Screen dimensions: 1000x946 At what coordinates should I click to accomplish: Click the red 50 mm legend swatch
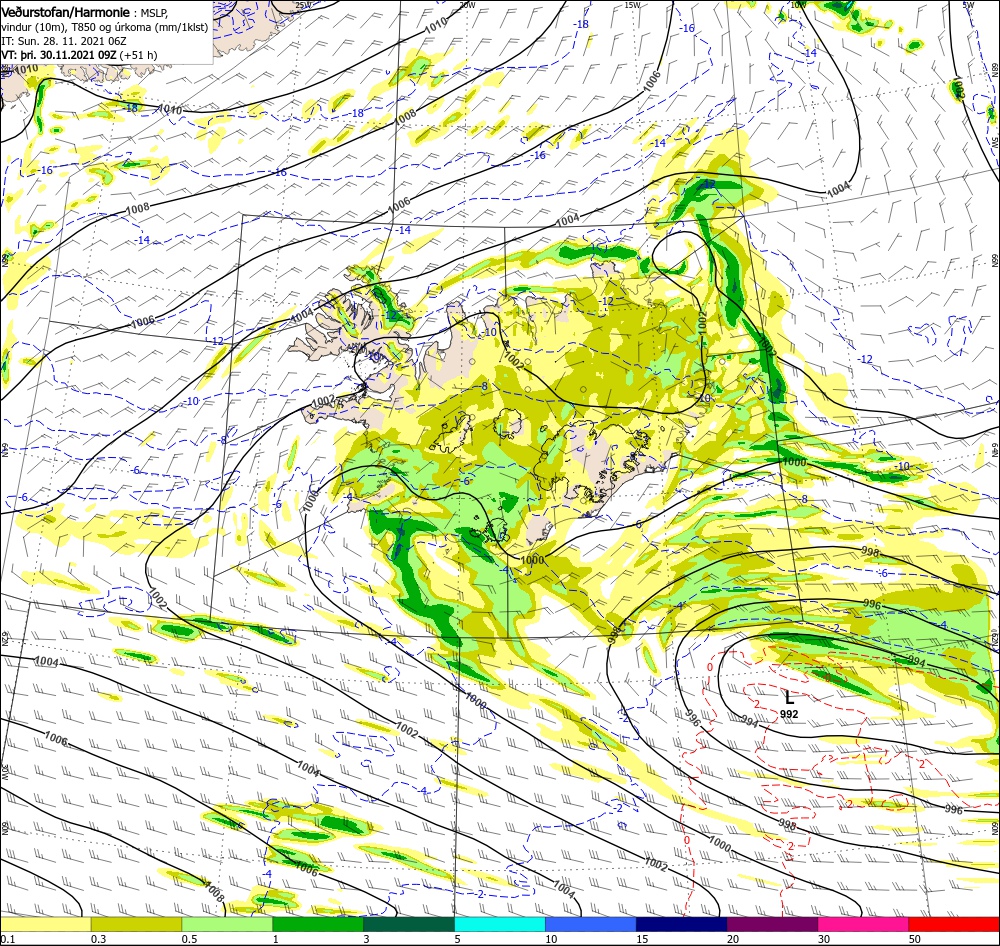click(954, 924)
